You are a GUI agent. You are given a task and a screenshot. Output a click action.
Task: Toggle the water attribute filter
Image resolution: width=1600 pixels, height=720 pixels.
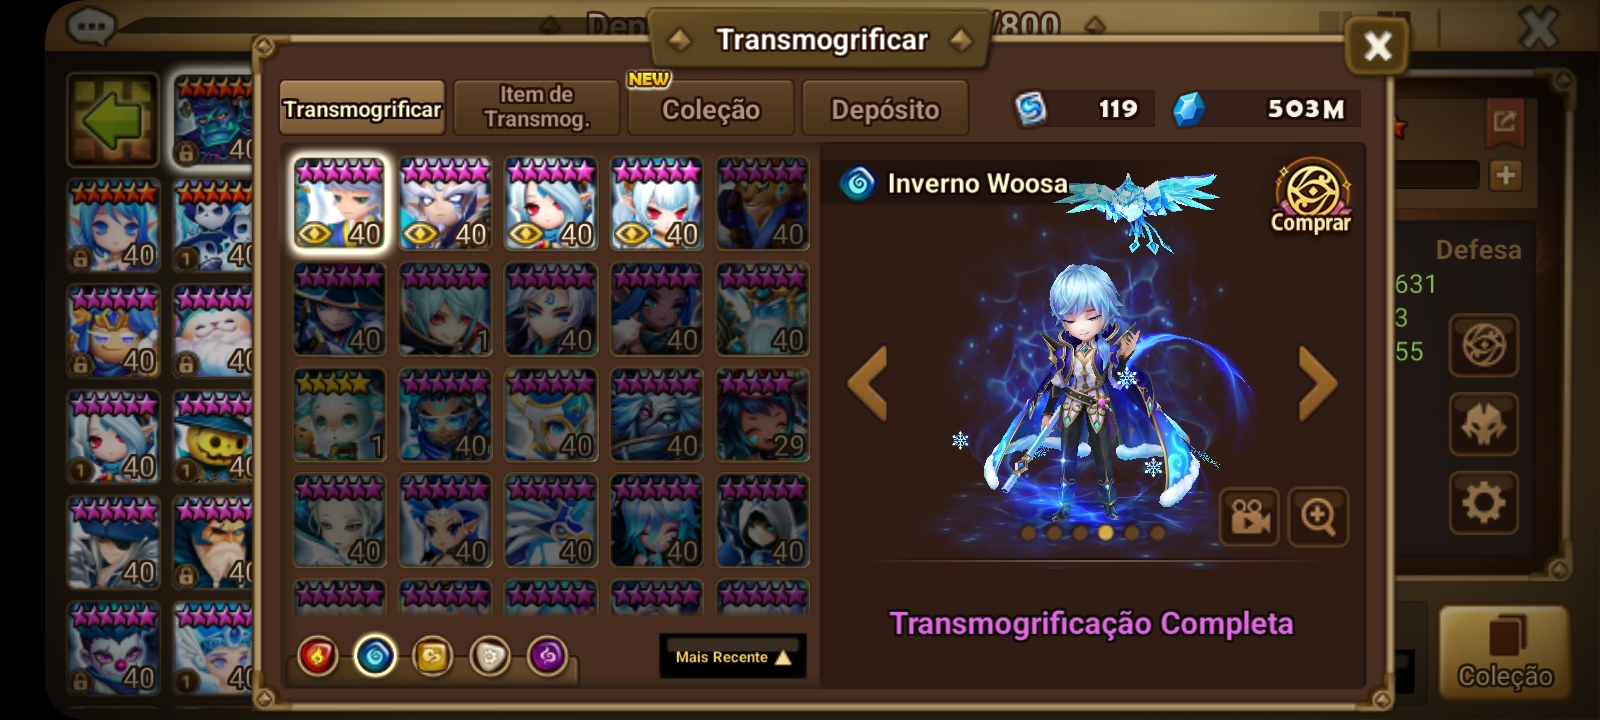(375, 657)
